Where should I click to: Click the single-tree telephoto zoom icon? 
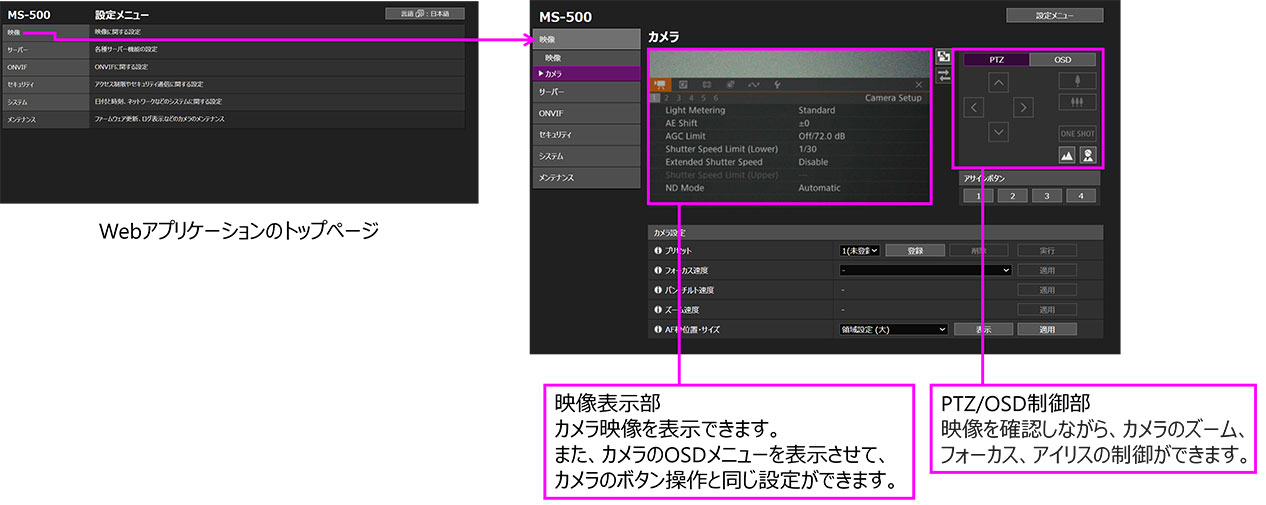[1077, 81]
